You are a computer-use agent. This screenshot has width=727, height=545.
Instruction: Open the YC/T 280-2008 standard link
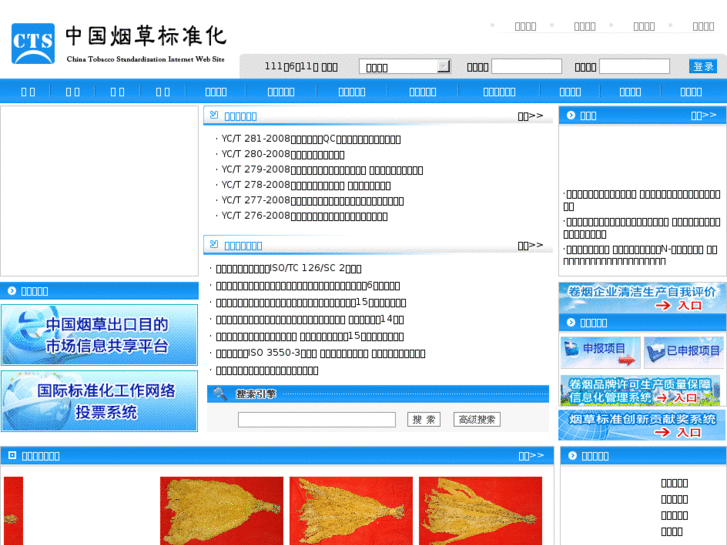pyautogui.click(x=283, y=154)
